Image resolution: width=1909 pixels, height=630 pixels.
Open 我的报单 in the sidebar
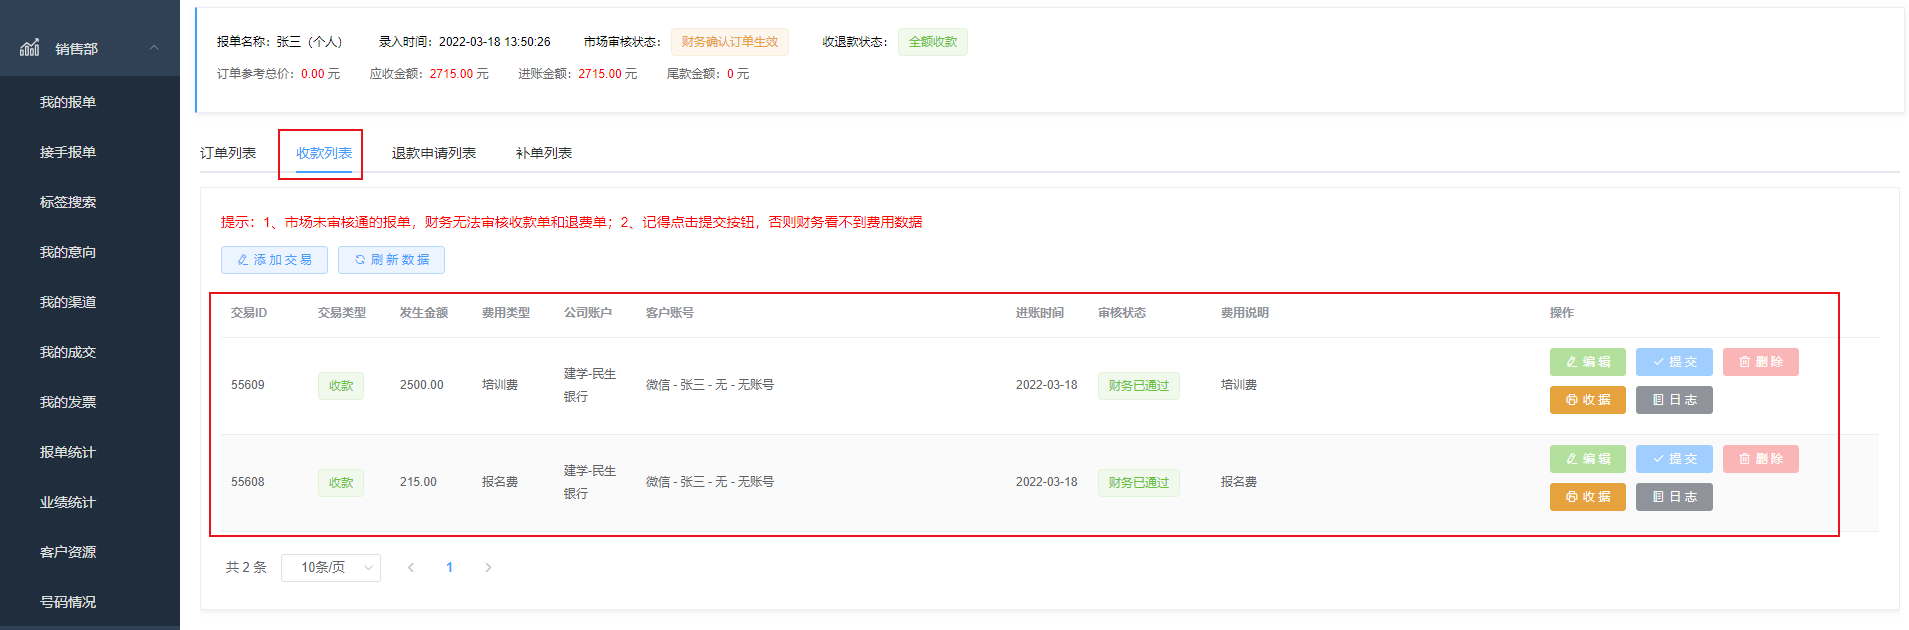pyautogui.click(x=68, y=102)
